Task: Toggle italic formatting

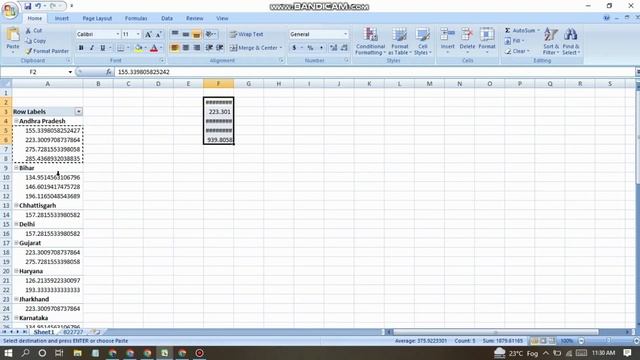Action: click(x=92, y=48)
